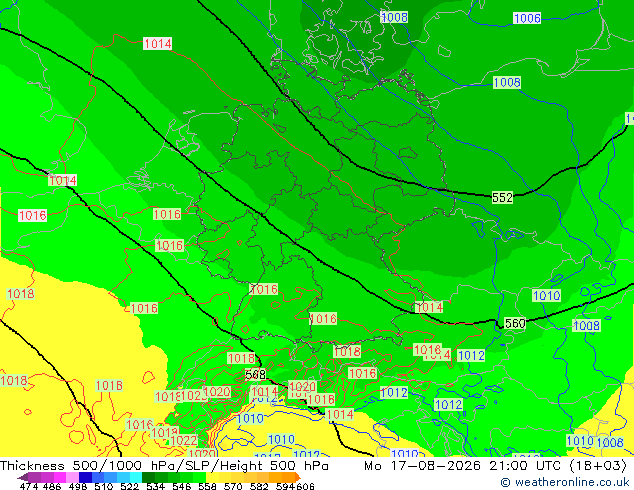
Task: Click the legend value 606
Action: pos(305,486)
